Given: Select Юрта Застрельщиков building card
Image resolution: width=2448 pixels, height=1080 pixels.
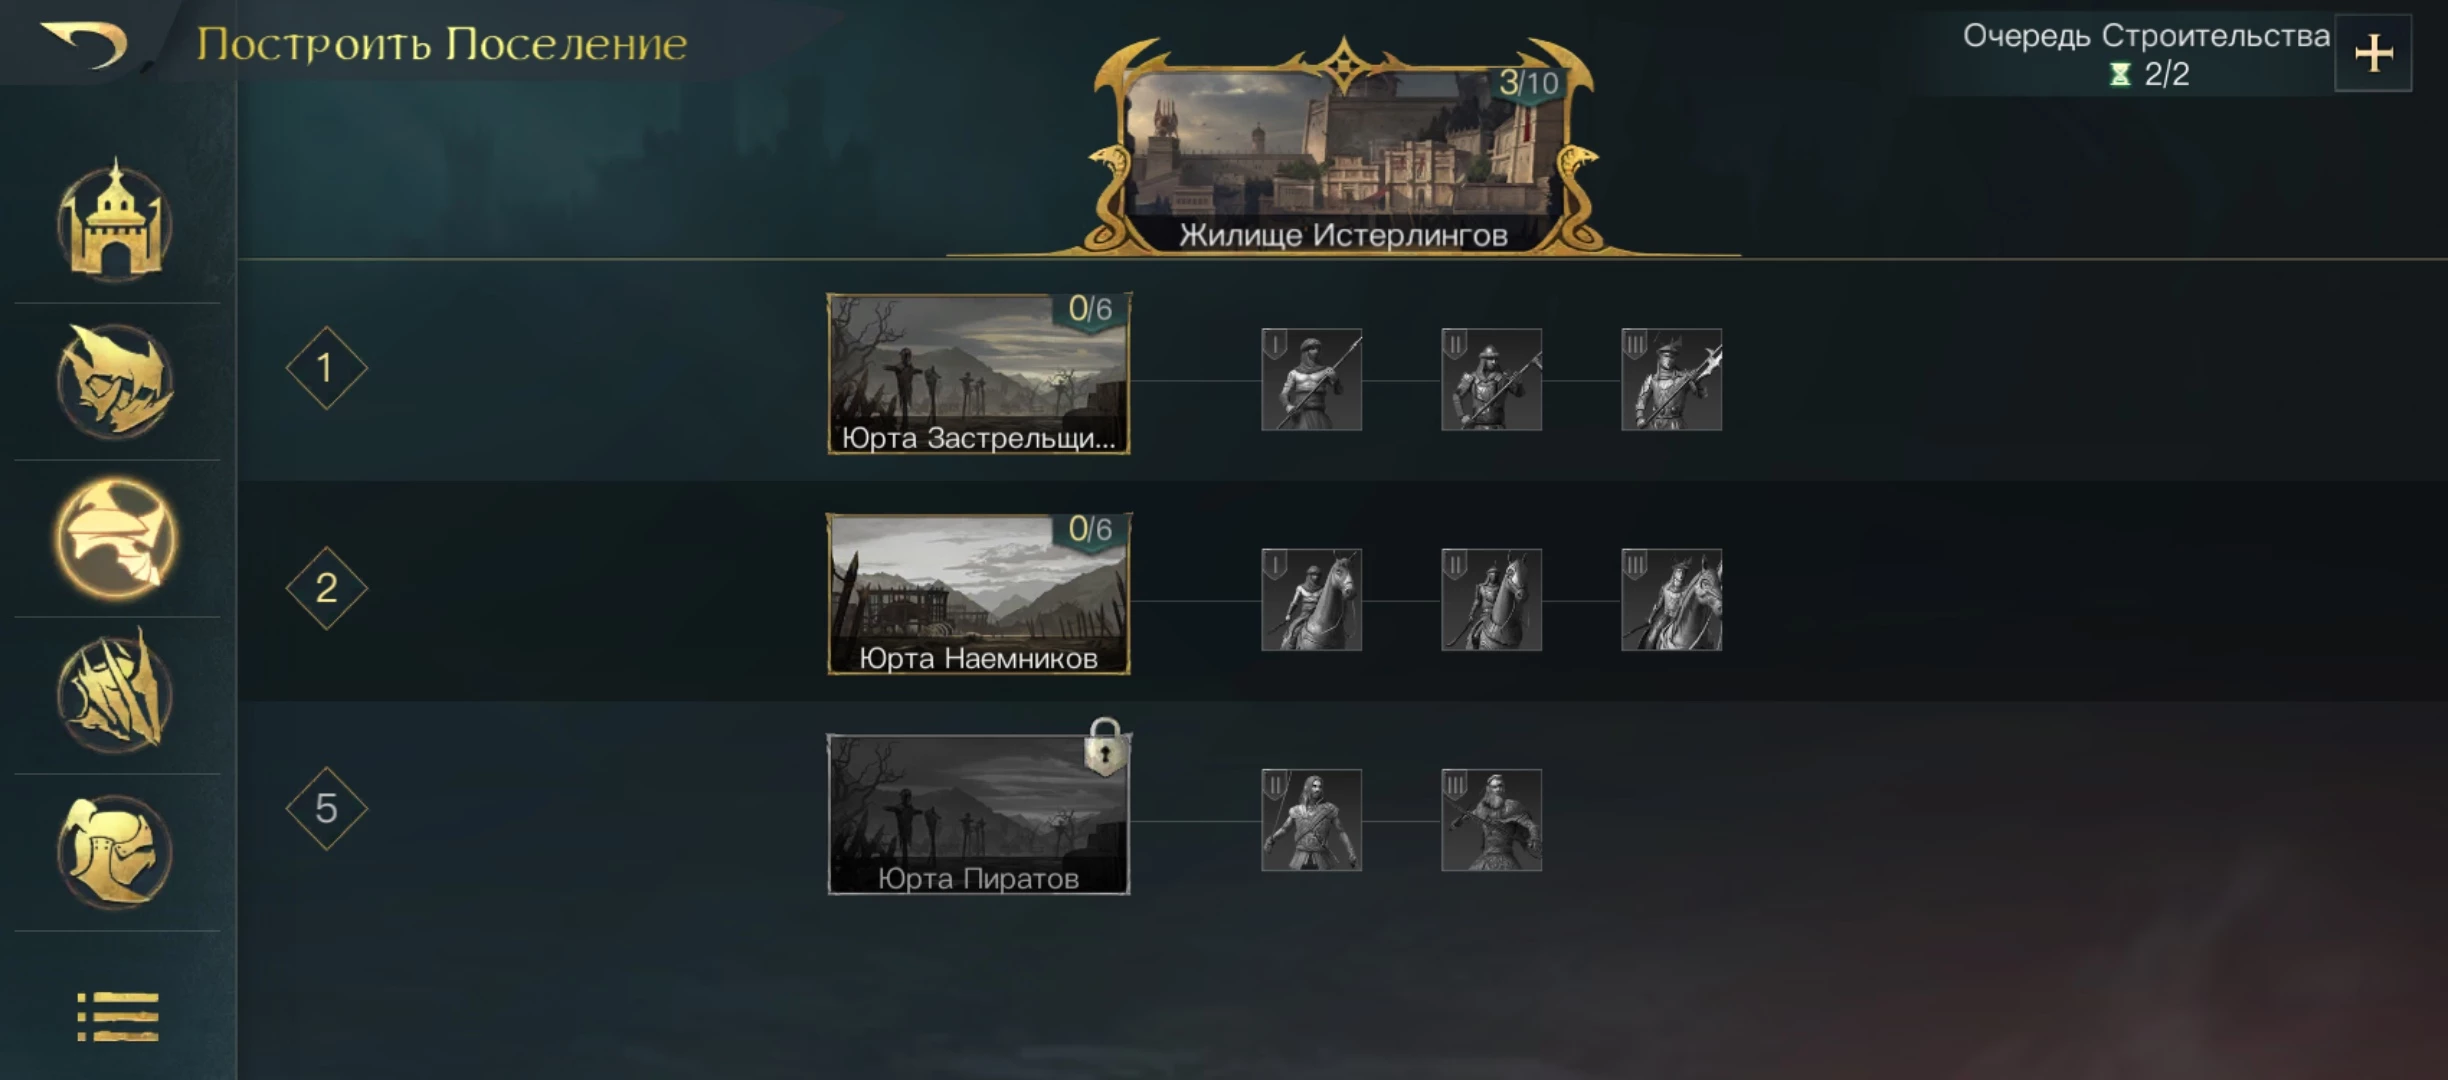Looking at the screenshot, I should (x=979, y=374).
